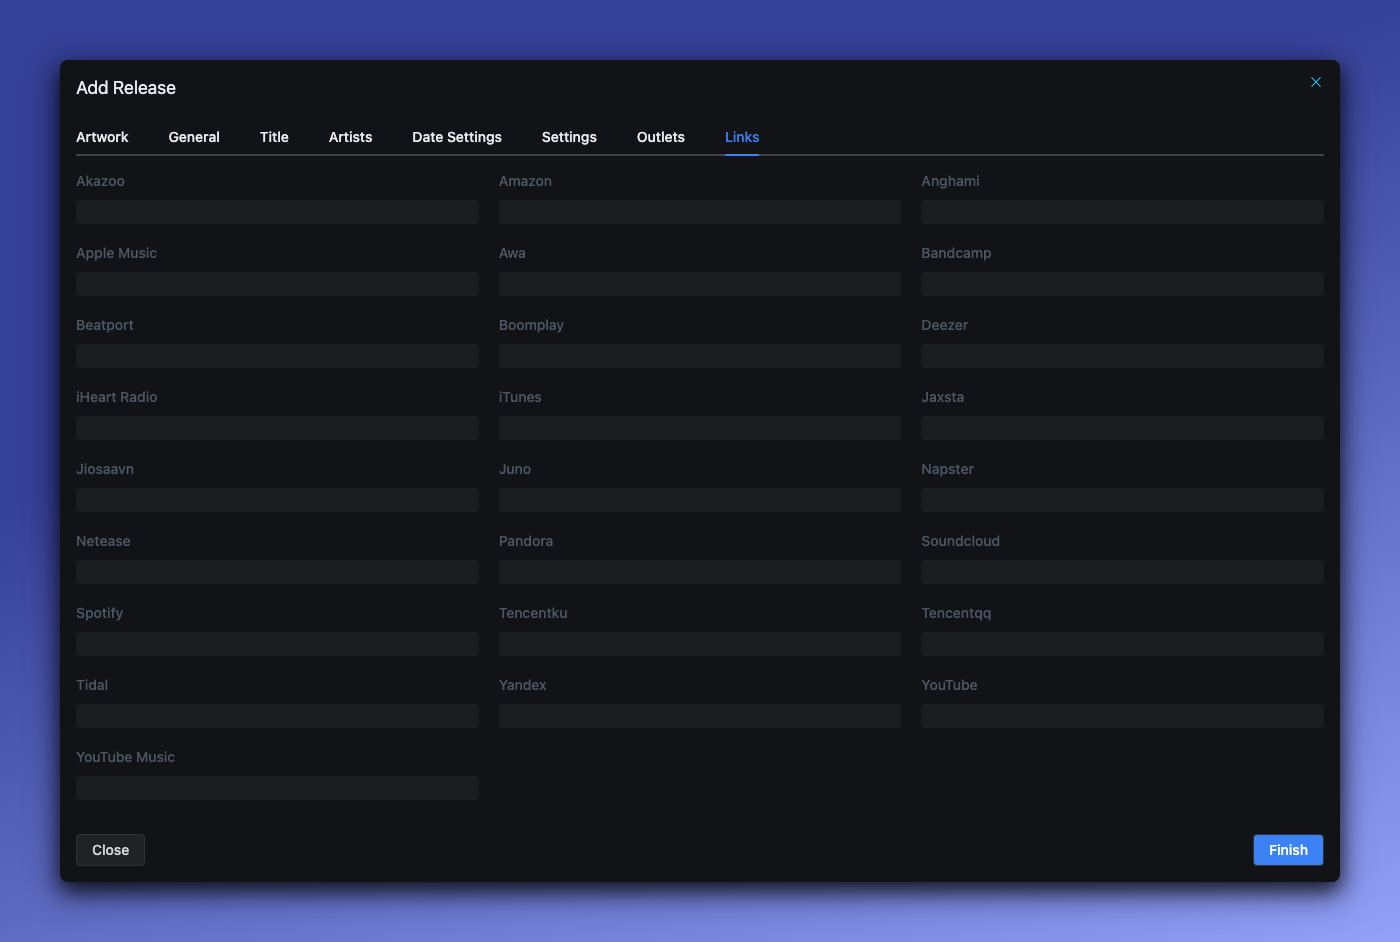1400x942 pixels.
Task: Click the Tidal link input field
Action: click(277, 715)
